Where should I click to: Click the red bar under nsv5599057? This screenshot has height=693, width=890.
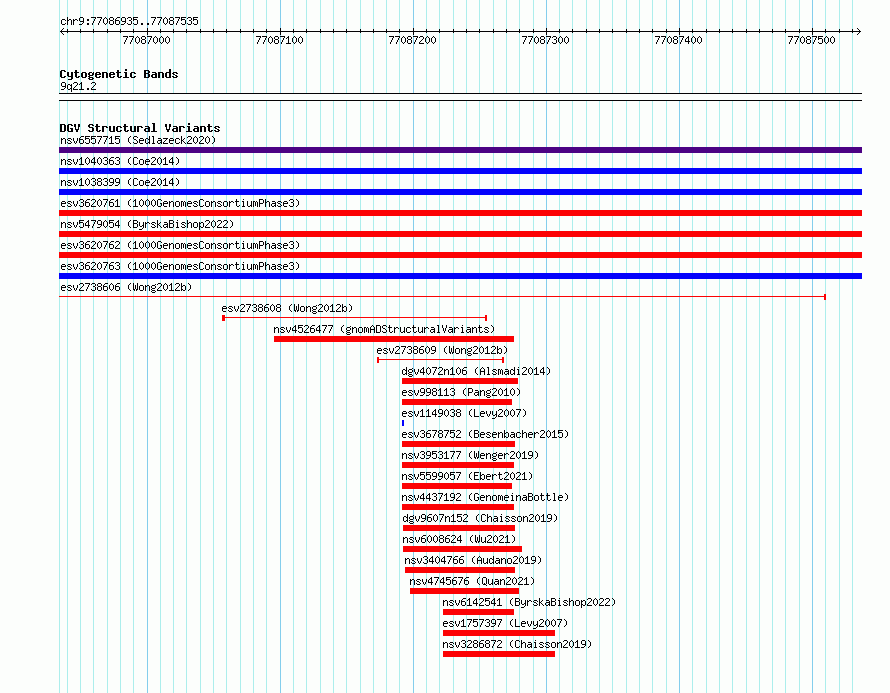click(457, 486)
